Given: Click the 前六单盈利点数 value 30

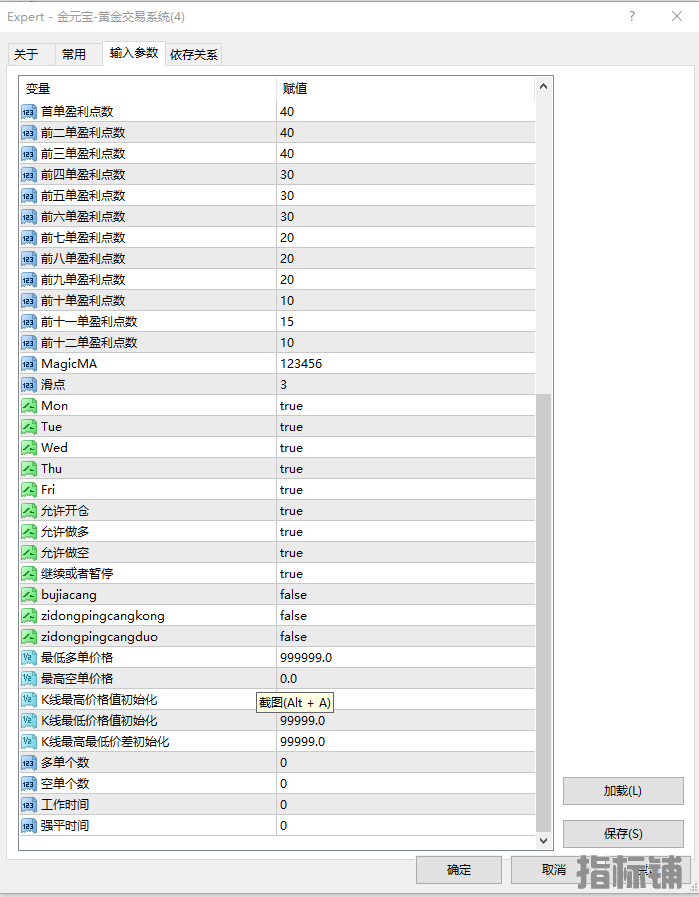Looking at the screenshot, I should point(287,216).
